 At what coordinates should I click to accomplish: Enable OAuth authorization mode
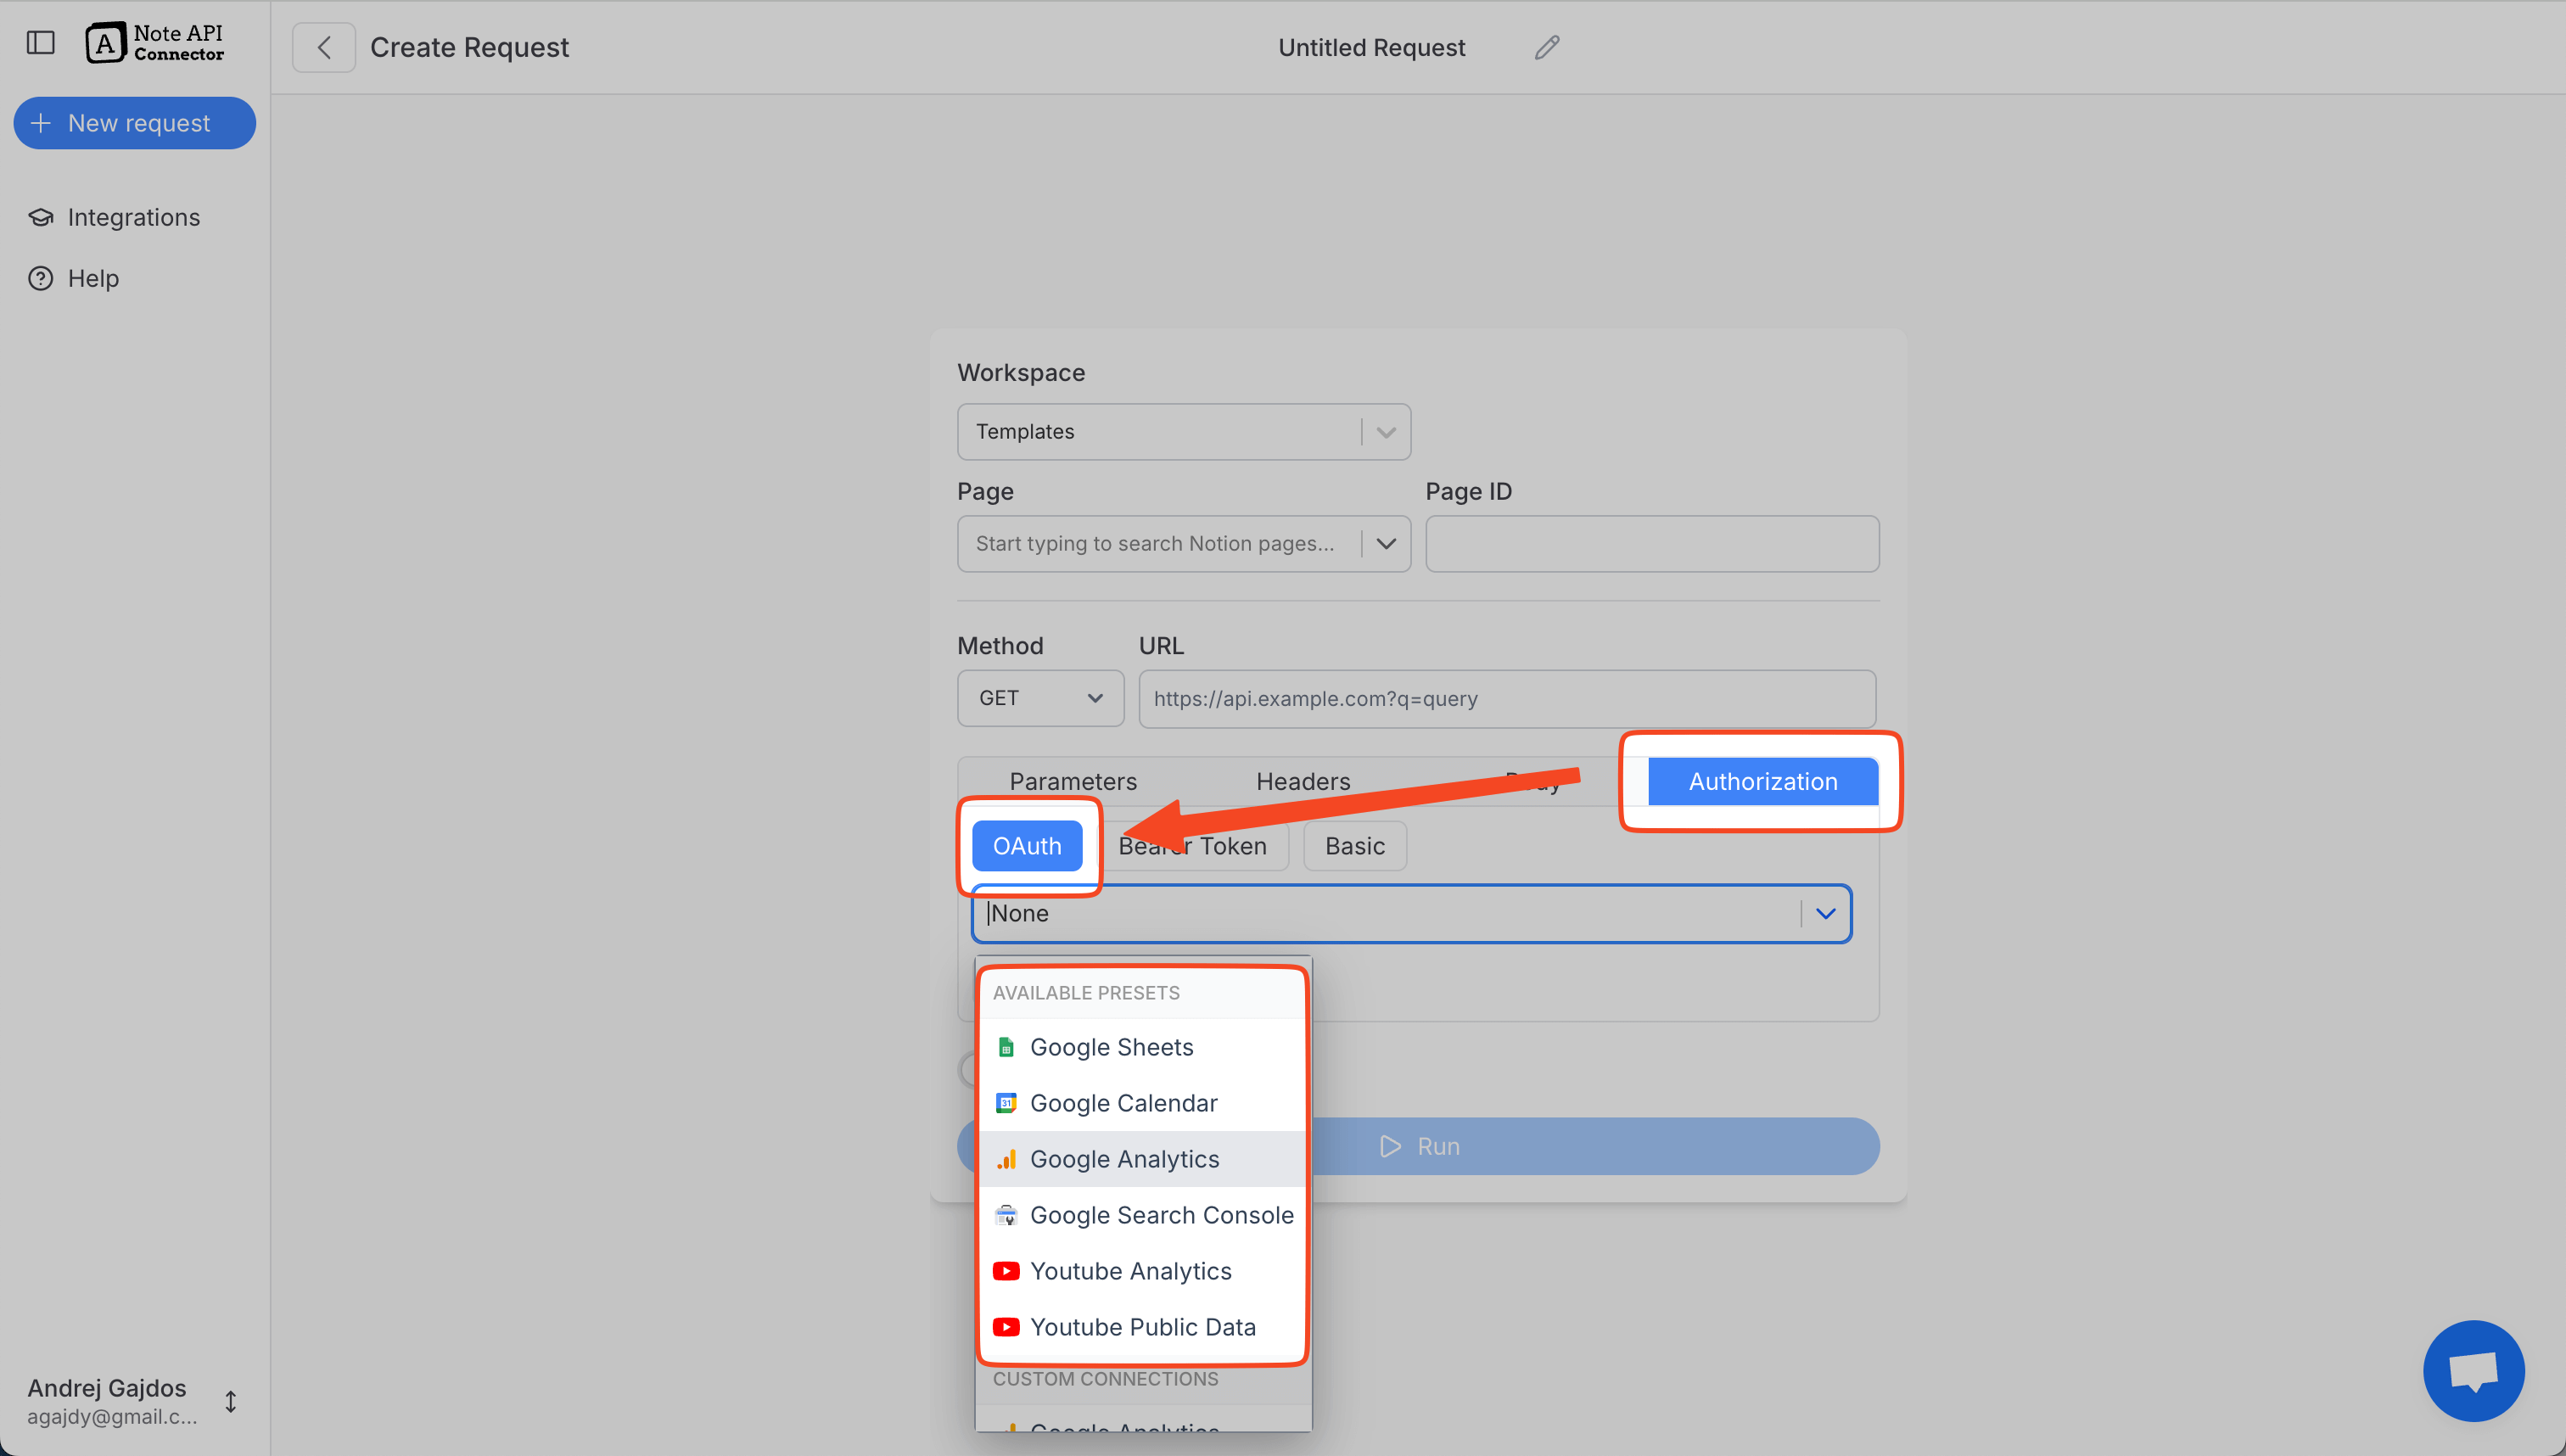[x=1027, y=845]
